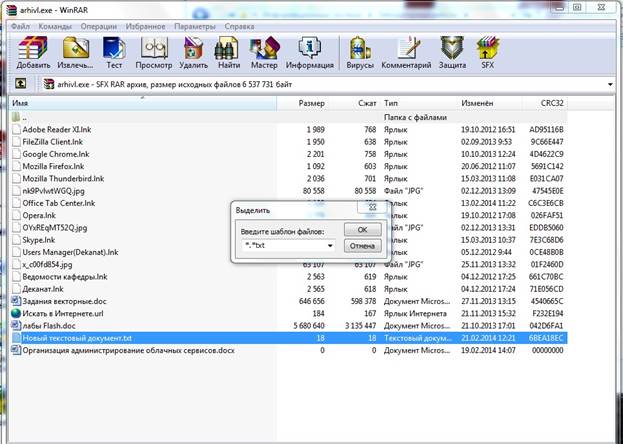Select Office Tab Center.lnk file name
623x444 pixels.
59,203
